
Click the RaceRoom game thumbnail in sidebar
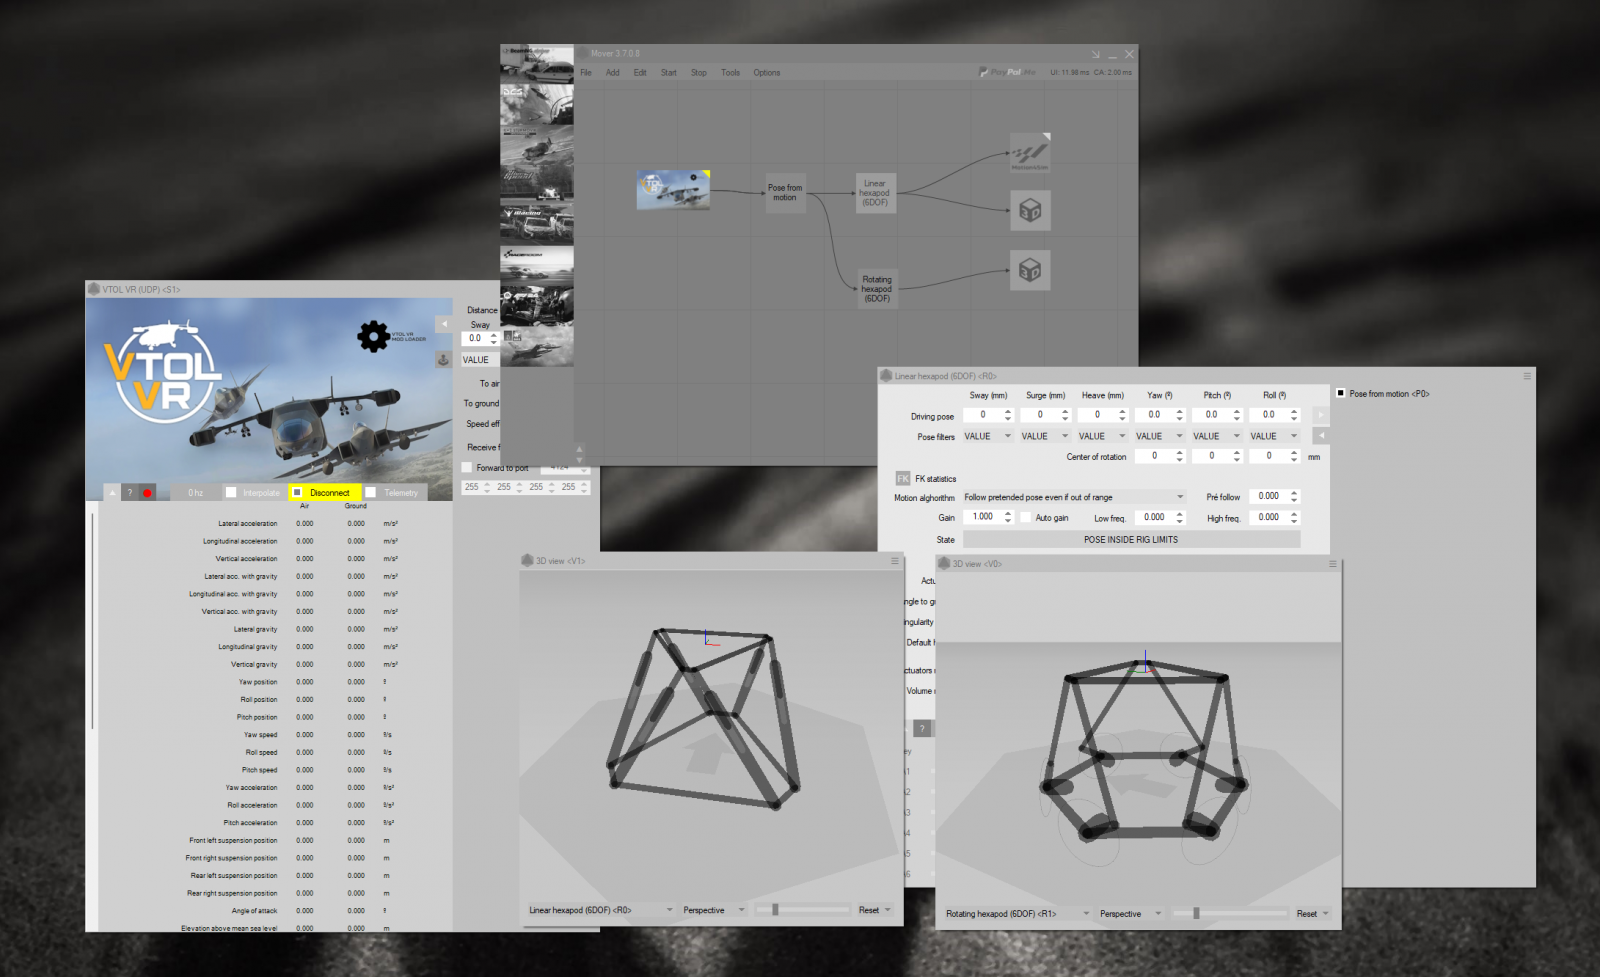(537, 266)
